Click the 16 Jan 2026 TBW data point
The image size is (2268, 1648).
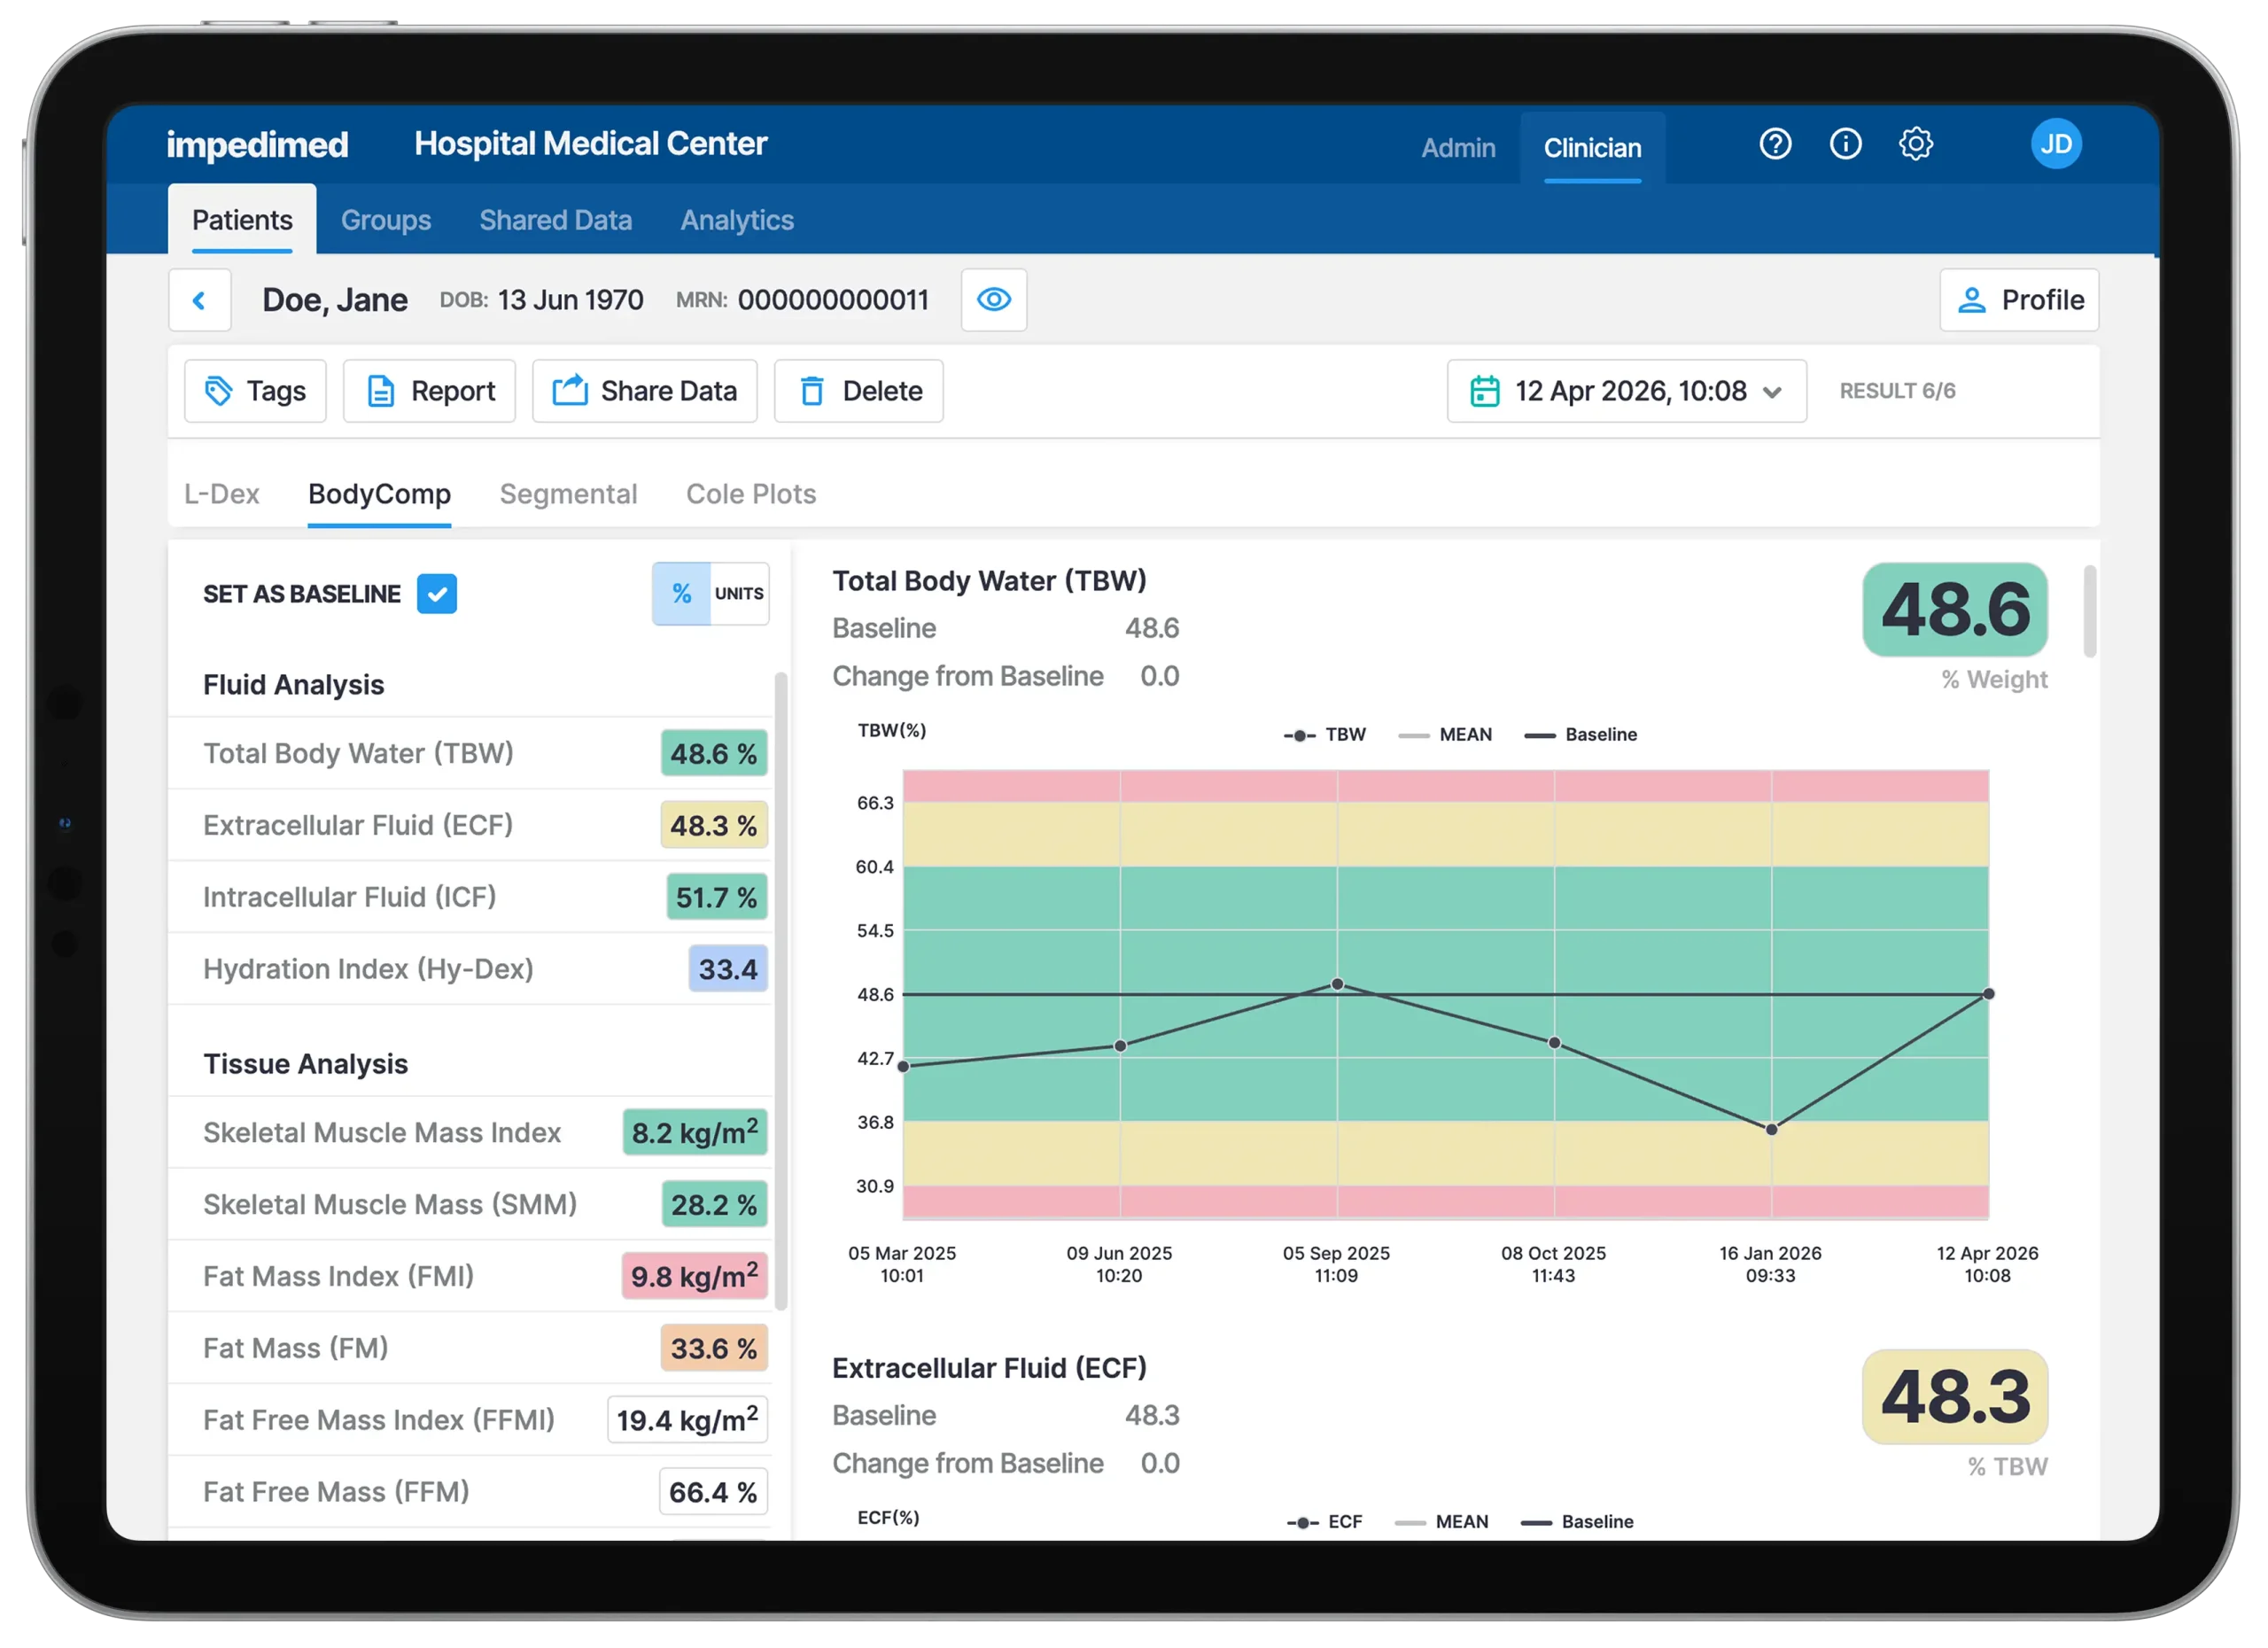click(x=1771, y=1130)
